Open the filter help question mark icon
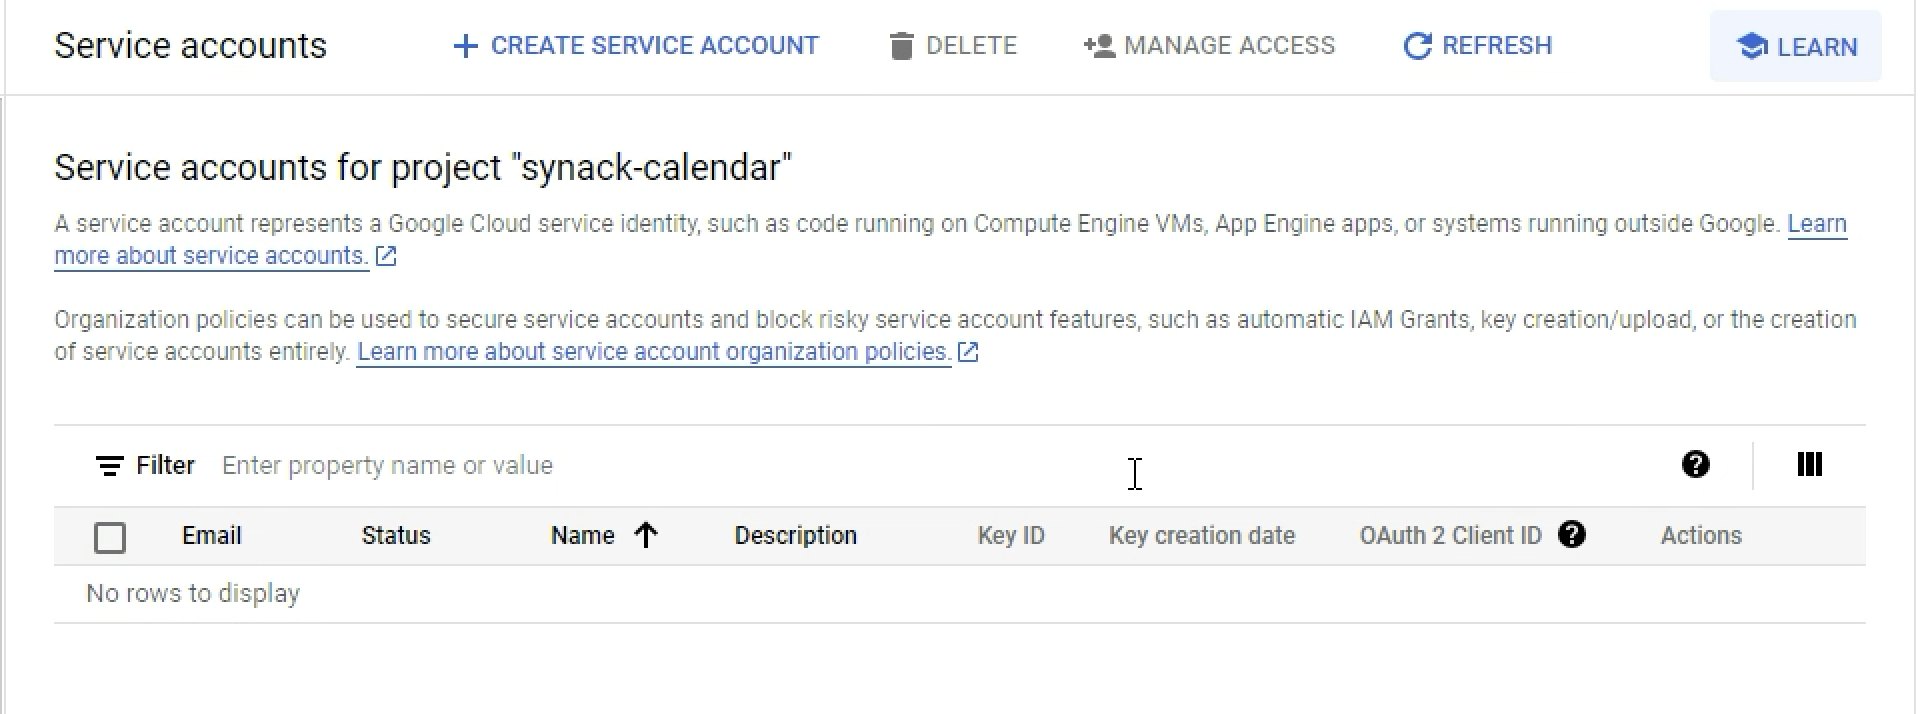1926x714 pixels. click(x=1695, y=464)
